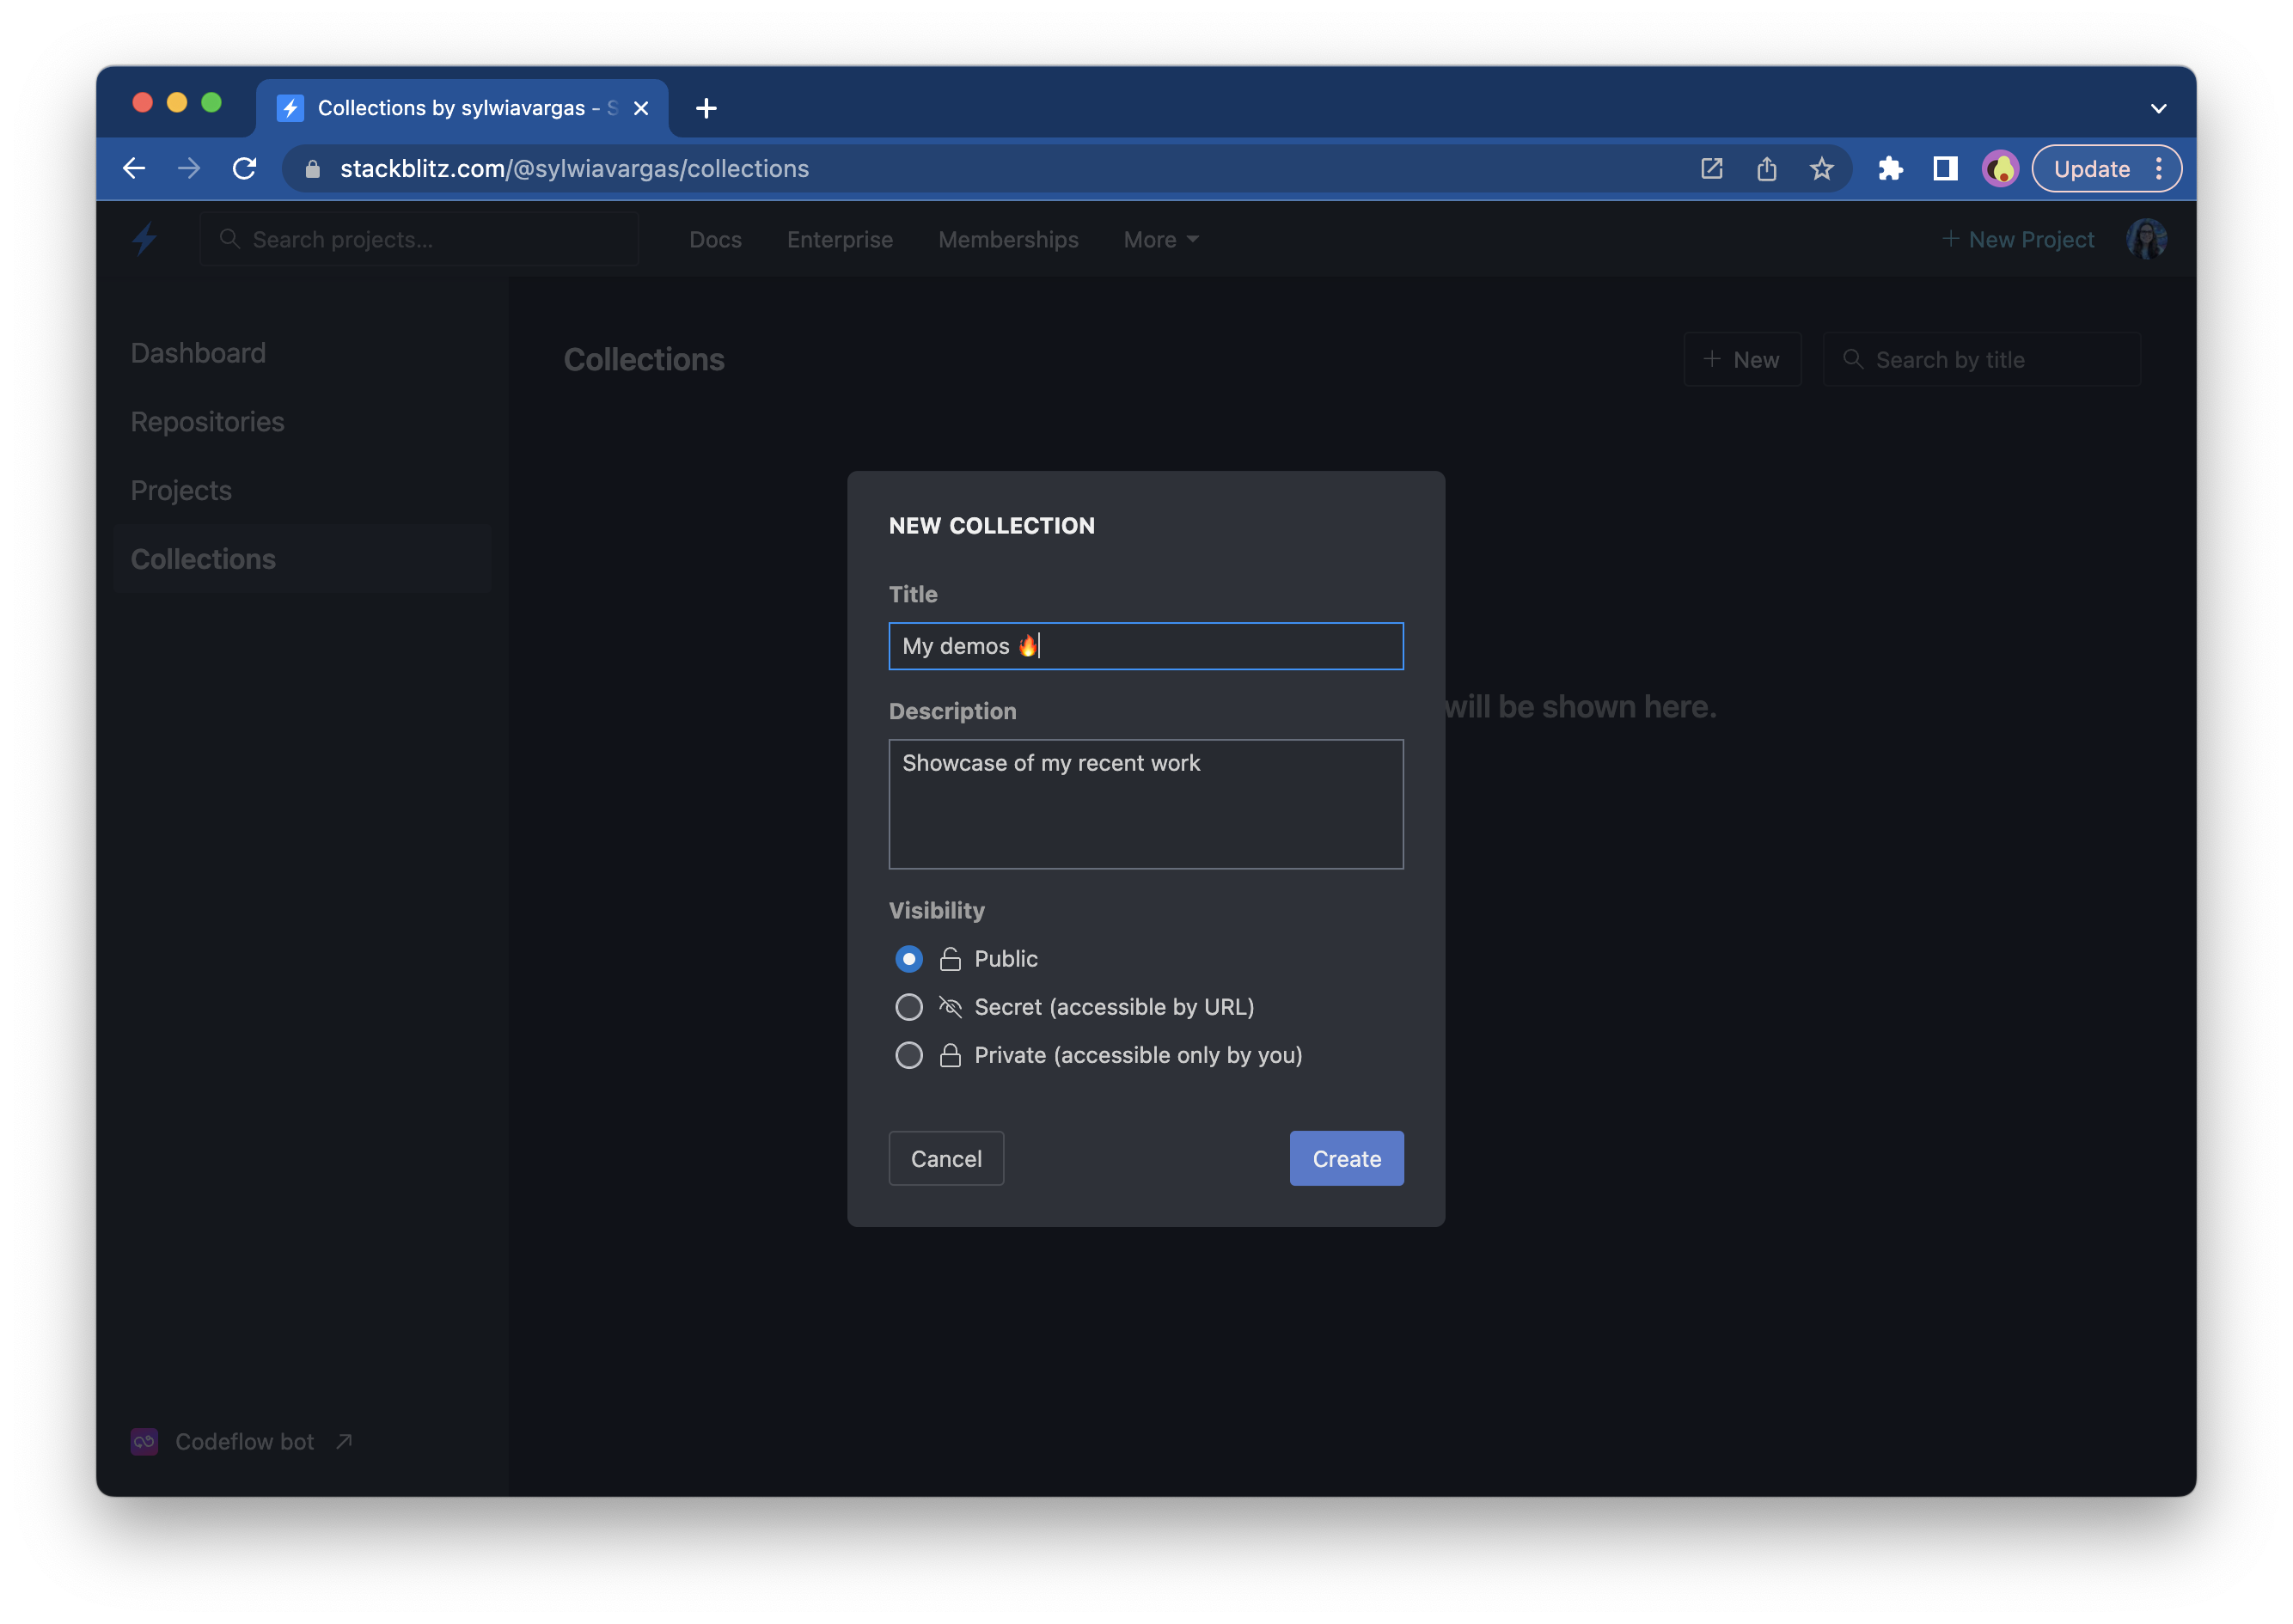Toggle the browser side panel icon
2293x1624 pixels.
pyautogui.click(x=1944, y=168)
